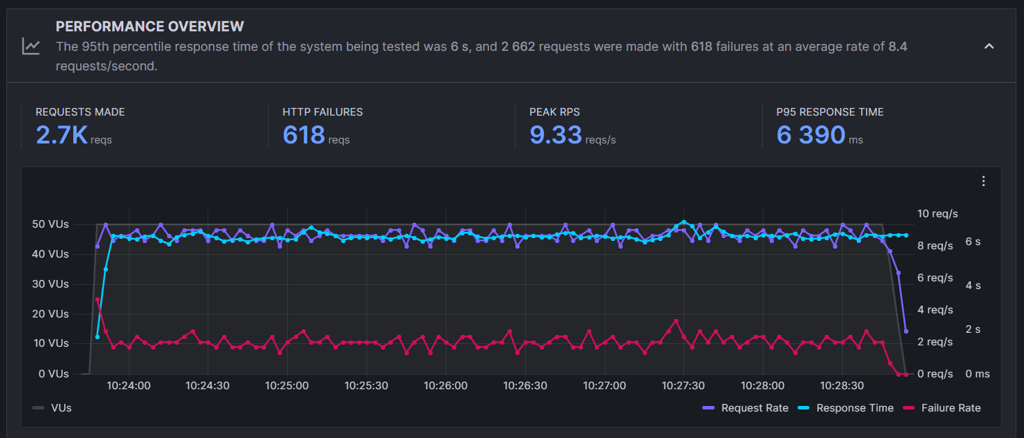The height and width of the screenshot is (438, 1024).
Task: Click the 8 req/s axis label
Action: [x=935, y=246]
